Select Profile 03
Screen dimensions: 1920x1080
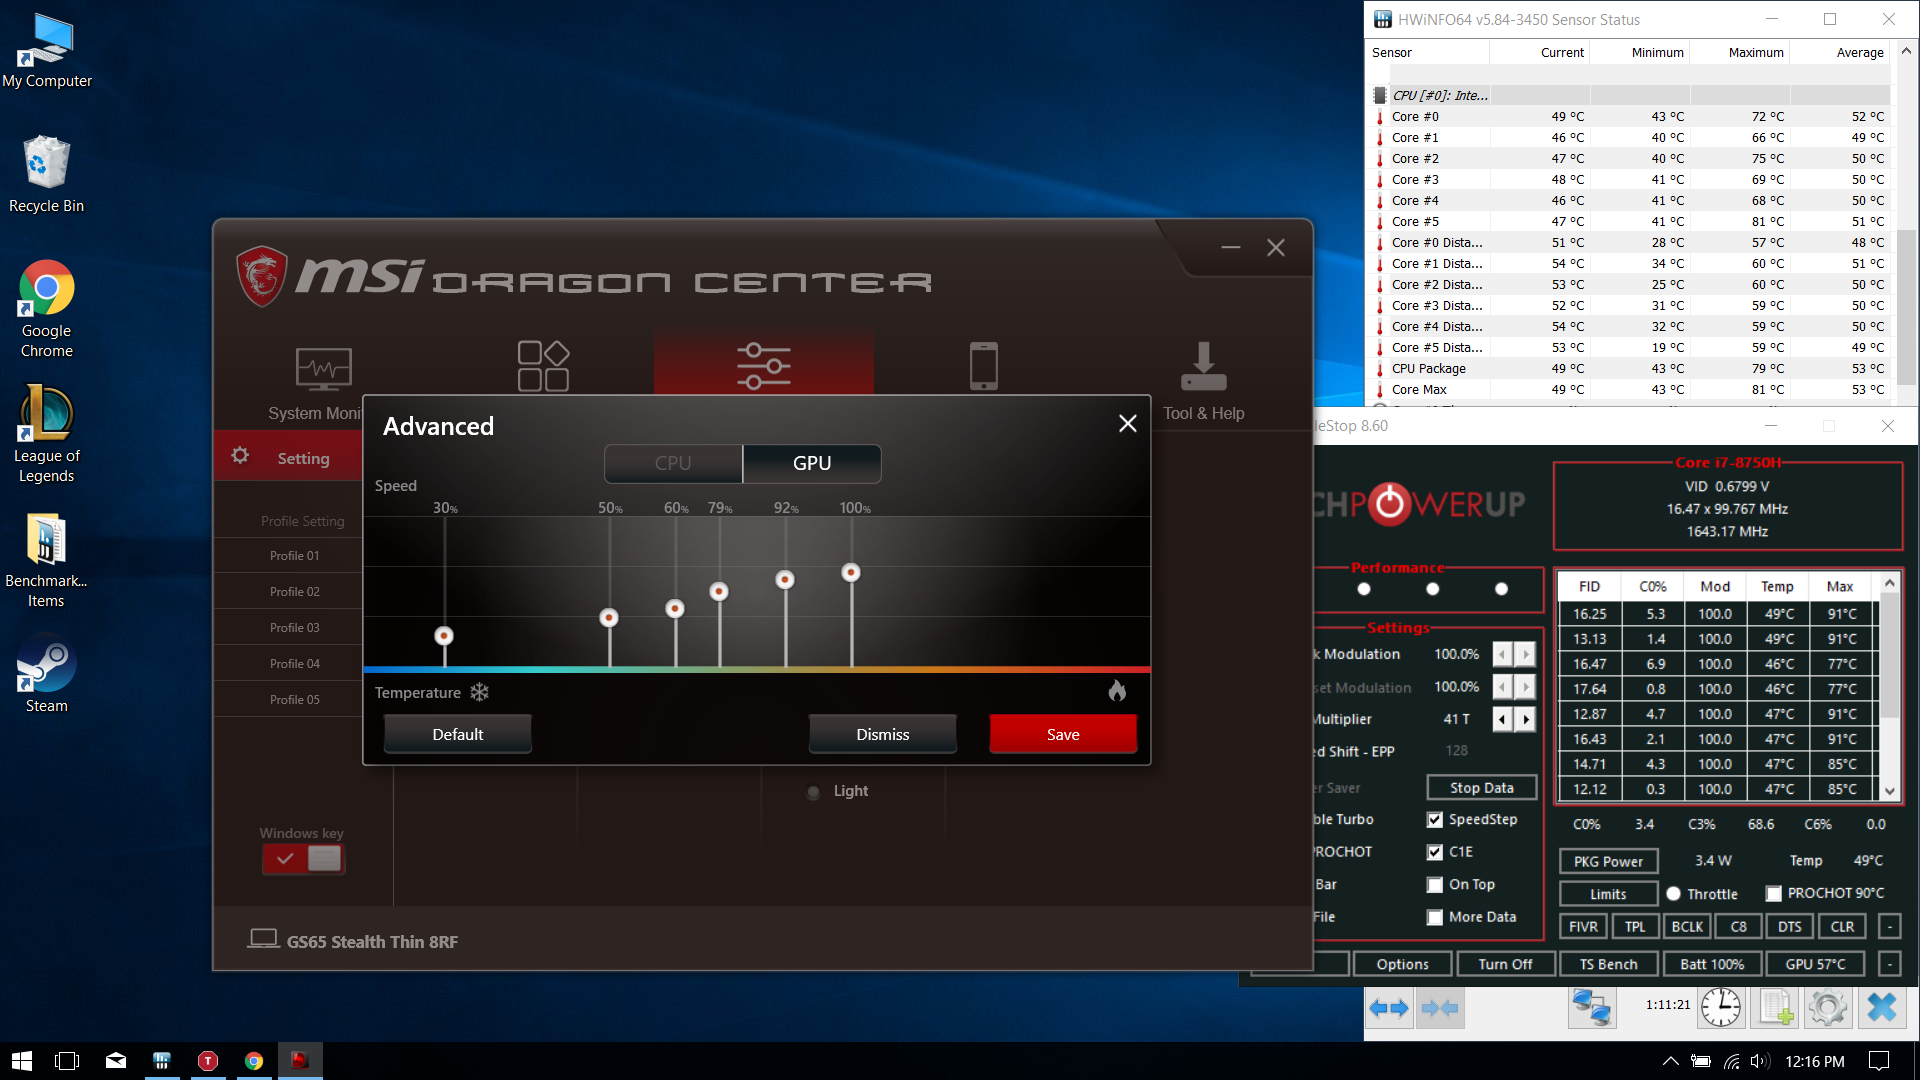(294, 627)
